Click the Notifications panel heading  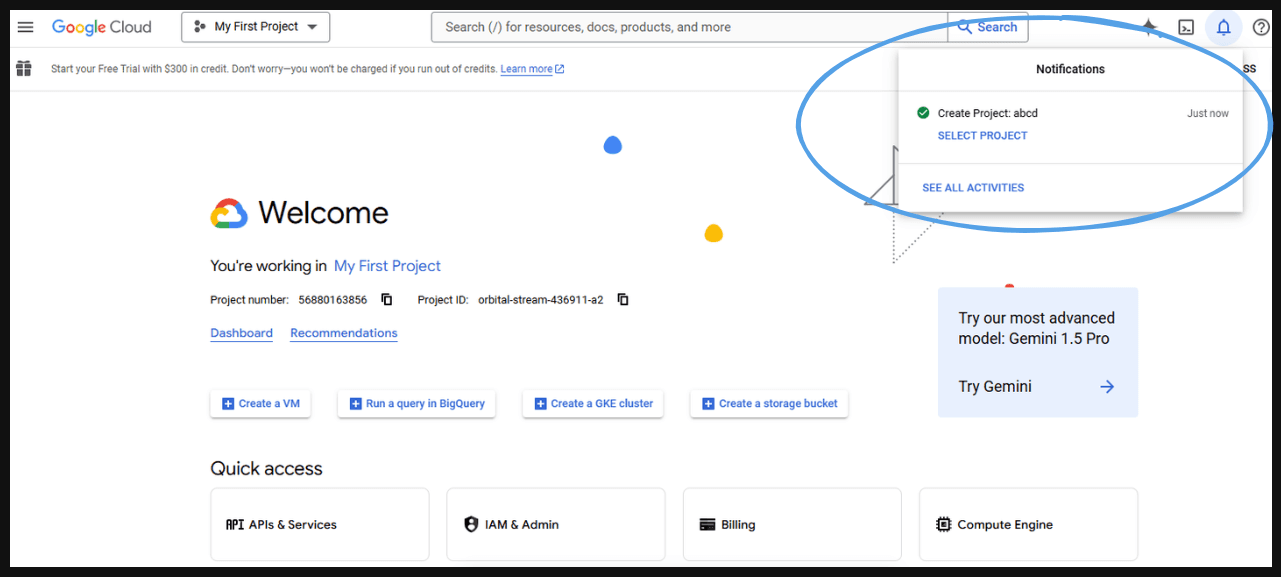1070,69
